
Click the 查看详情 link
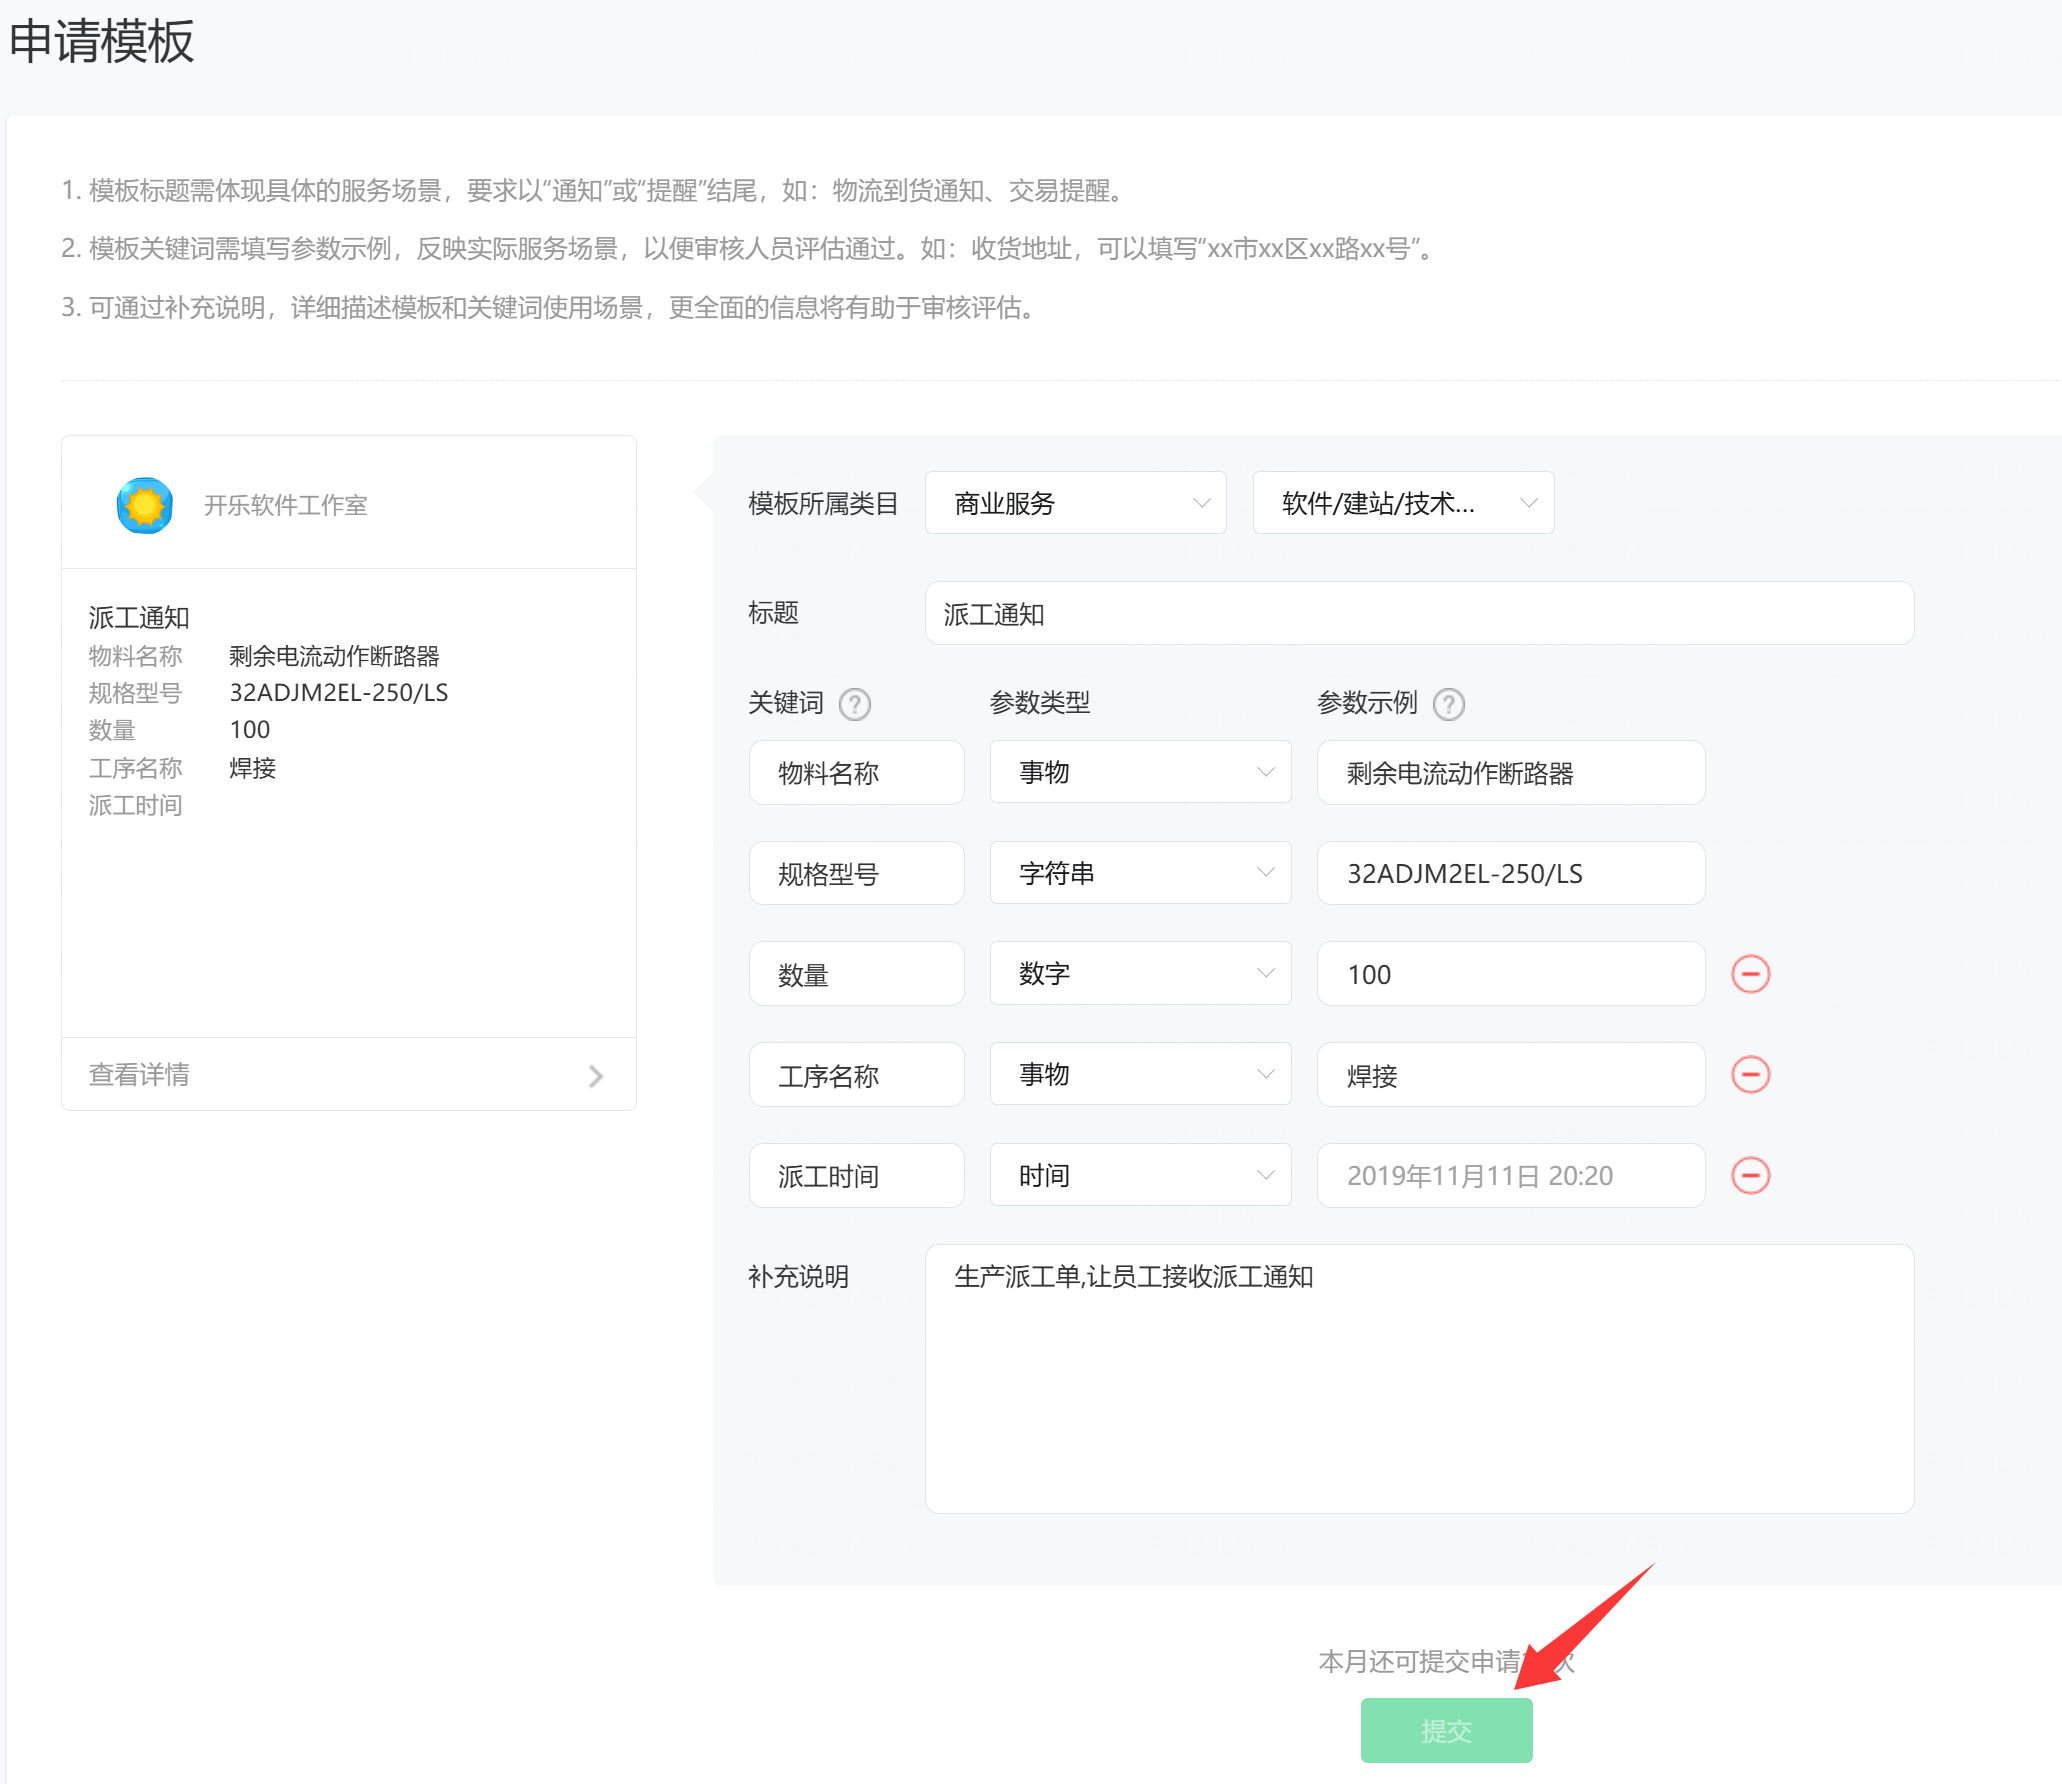click(x=140, y=1075)
